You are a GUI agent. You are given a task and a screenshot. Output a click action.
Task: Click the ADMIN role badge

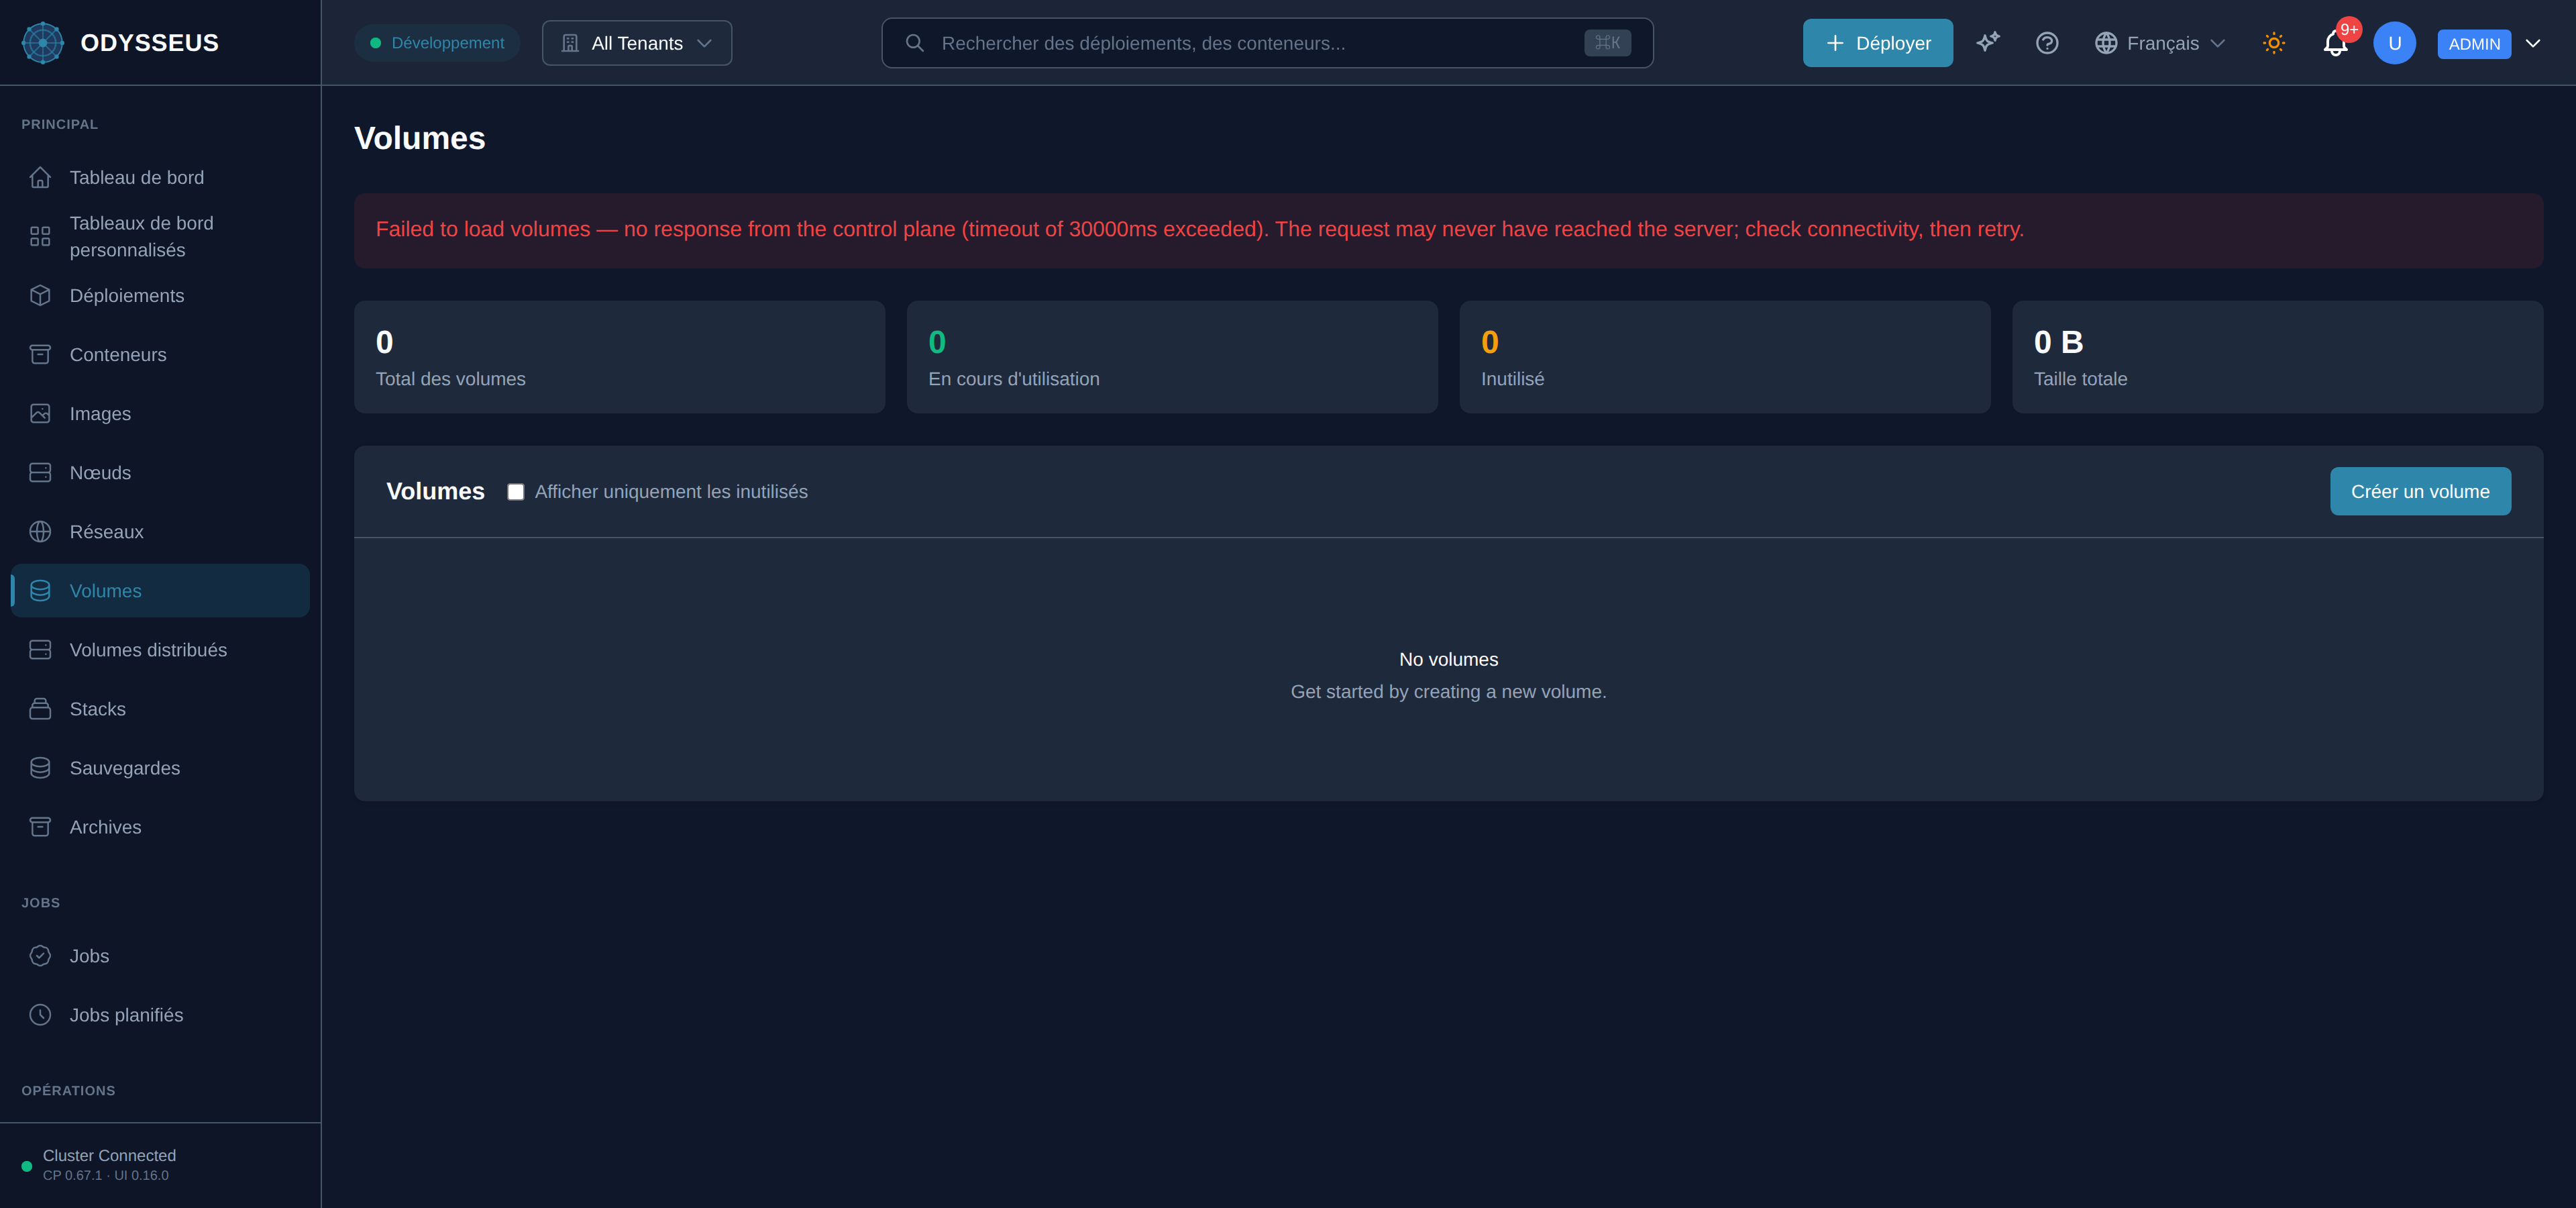click(2474, 44)
